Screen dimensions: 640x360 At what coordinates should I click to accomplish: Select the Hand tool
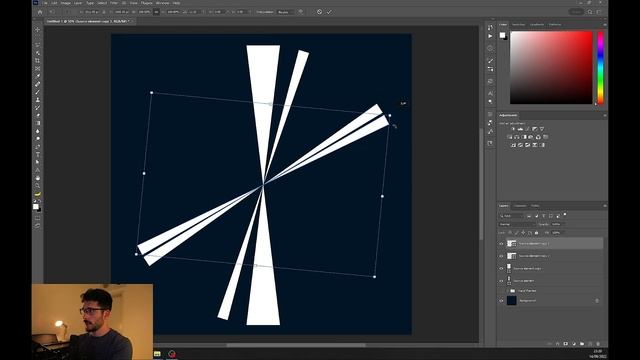point(38,178)
